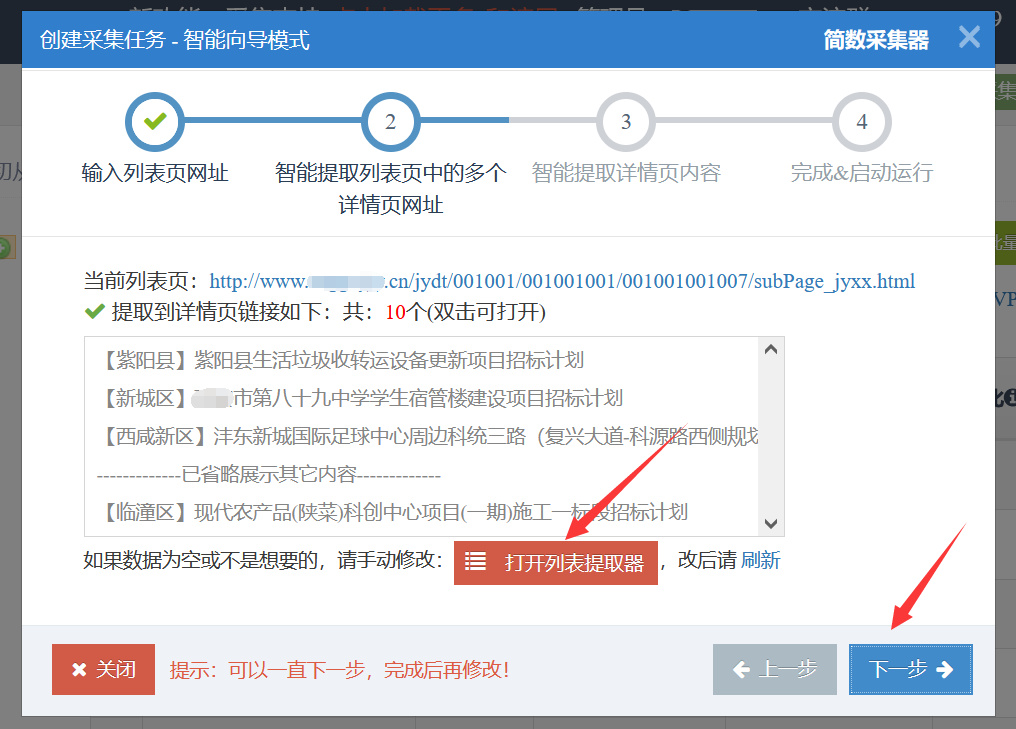Close the wizard dialog with the X icon
1016x729 pixels.
[x=969, y=37]
